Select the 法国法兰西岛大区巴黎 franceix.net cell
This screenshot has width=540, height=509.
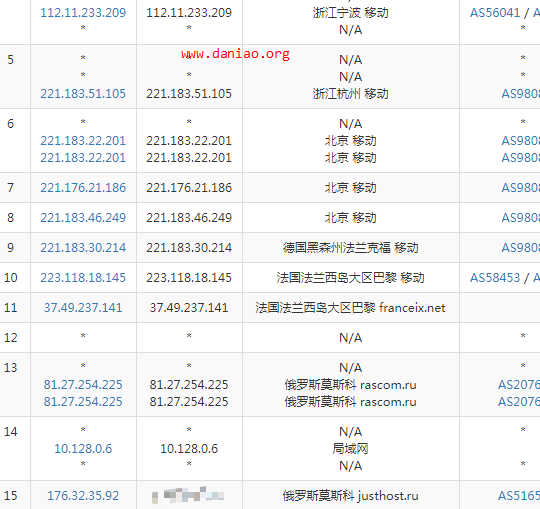[x=351, y=308]
